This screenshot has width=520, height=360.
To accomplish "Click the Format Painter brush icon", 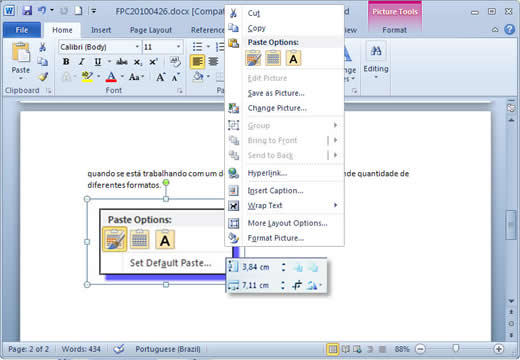I will tap(43, 77).
